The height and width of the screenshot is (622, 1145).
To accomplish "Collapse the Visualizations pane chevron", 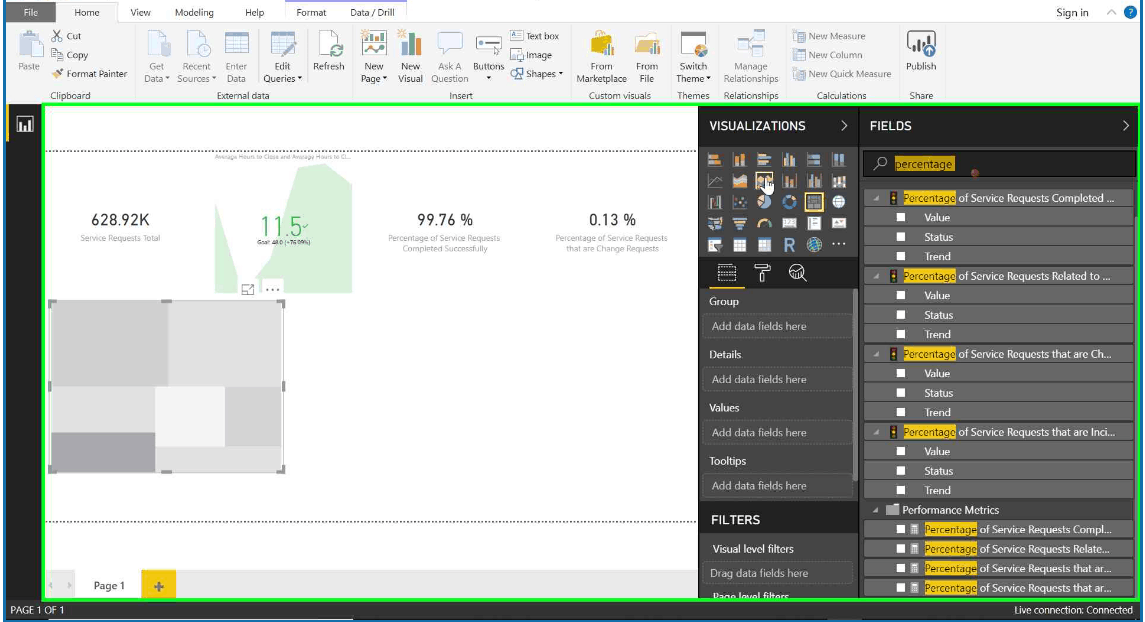I will tap(844, 126).
